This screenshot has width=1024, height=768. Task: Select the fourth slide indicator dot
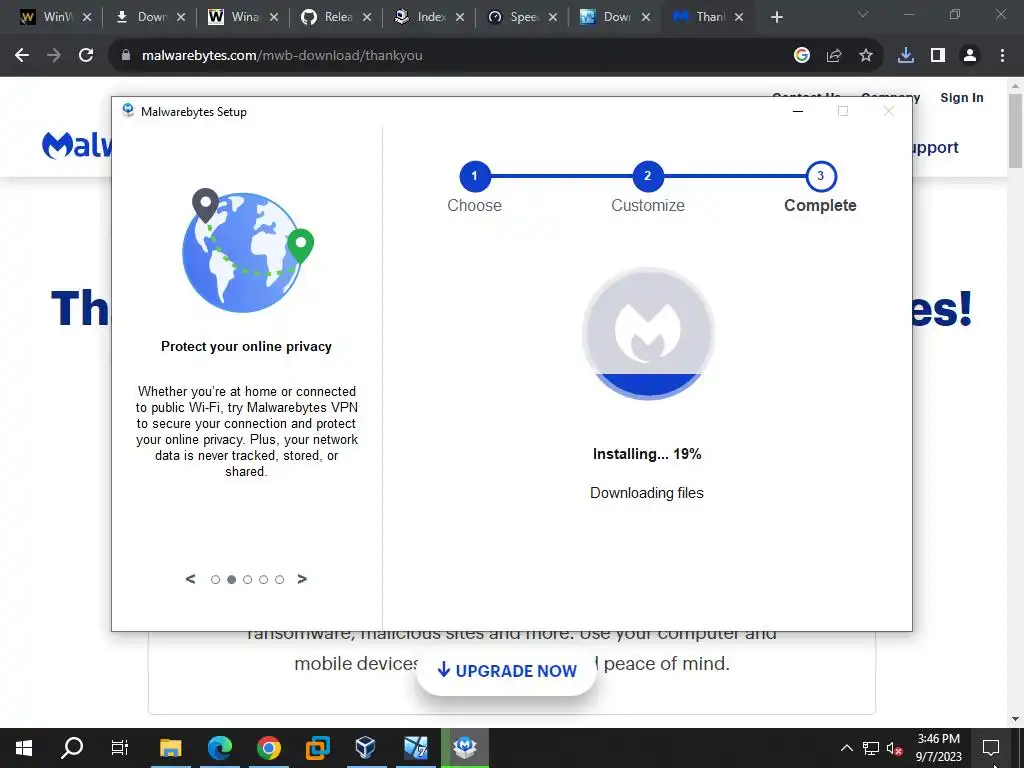pyautogui.click(x=263, y=580)
